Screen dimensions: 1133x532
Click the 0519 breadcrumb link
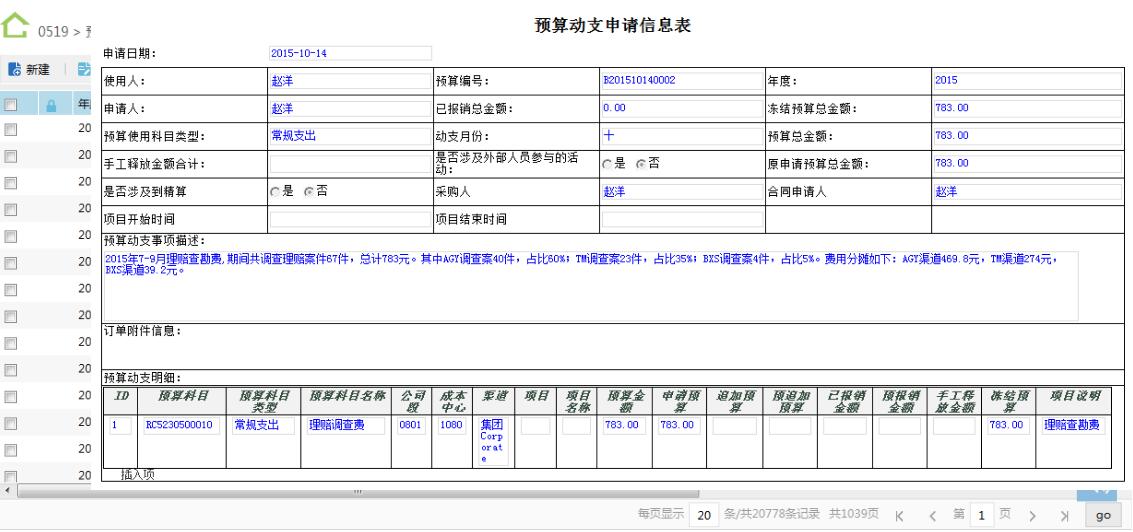point(53,32)
